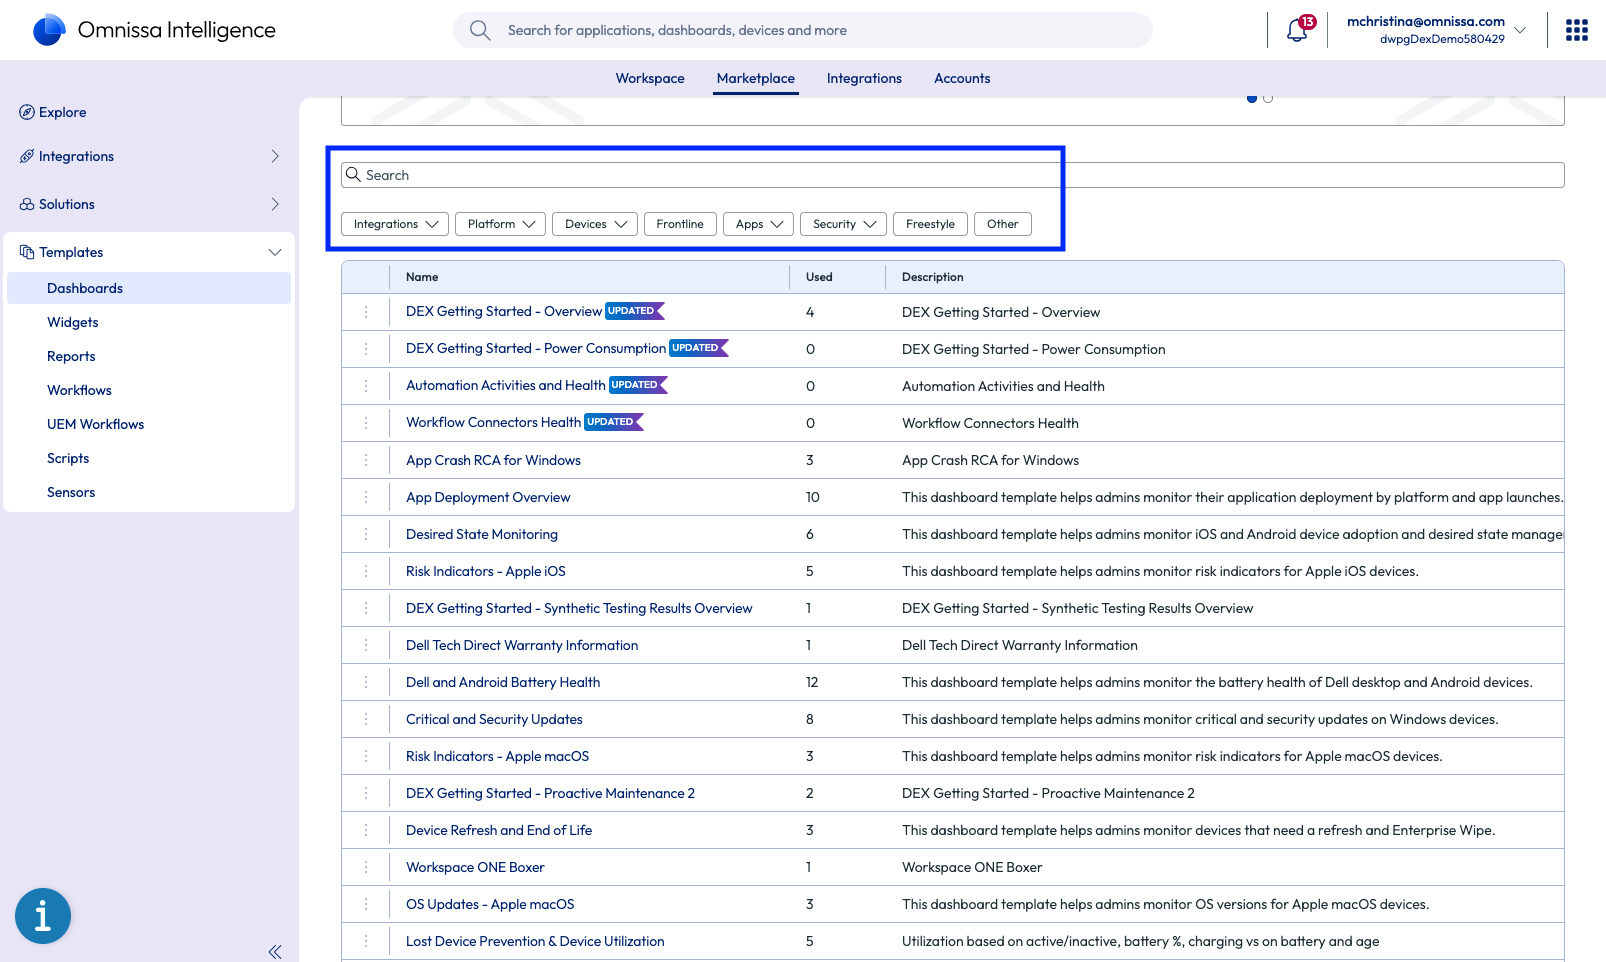Select Widgets under Templates
Viewport: 1606px width, 962px height.
click(73, 322)
